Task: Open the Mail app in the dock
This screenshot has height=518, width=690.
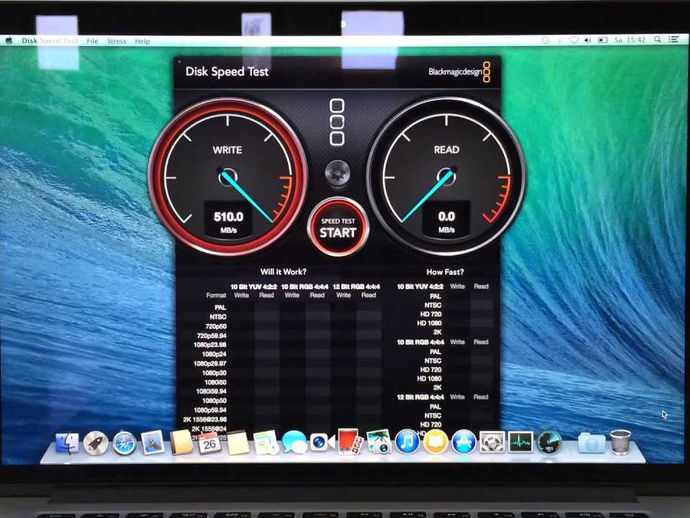Action: (x=153, y=442)
